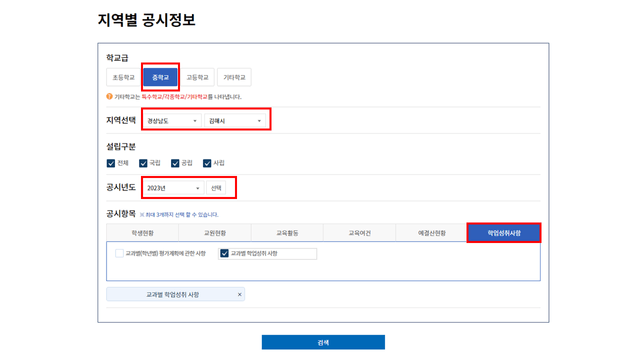Switch to the 예결산현황 tab
The height and width of the screenshot is (360, 640).
tap(431, 233)
